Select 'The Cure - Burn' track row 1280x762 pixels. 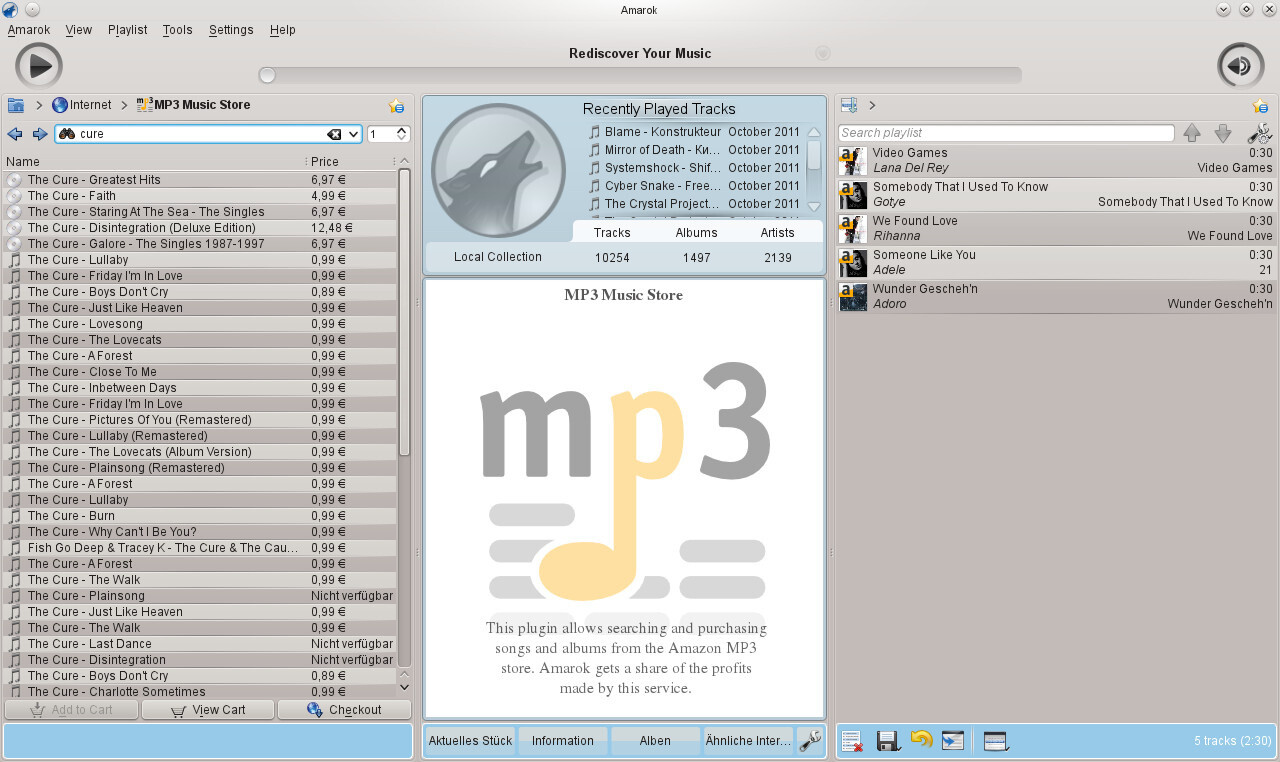point(200,516)
